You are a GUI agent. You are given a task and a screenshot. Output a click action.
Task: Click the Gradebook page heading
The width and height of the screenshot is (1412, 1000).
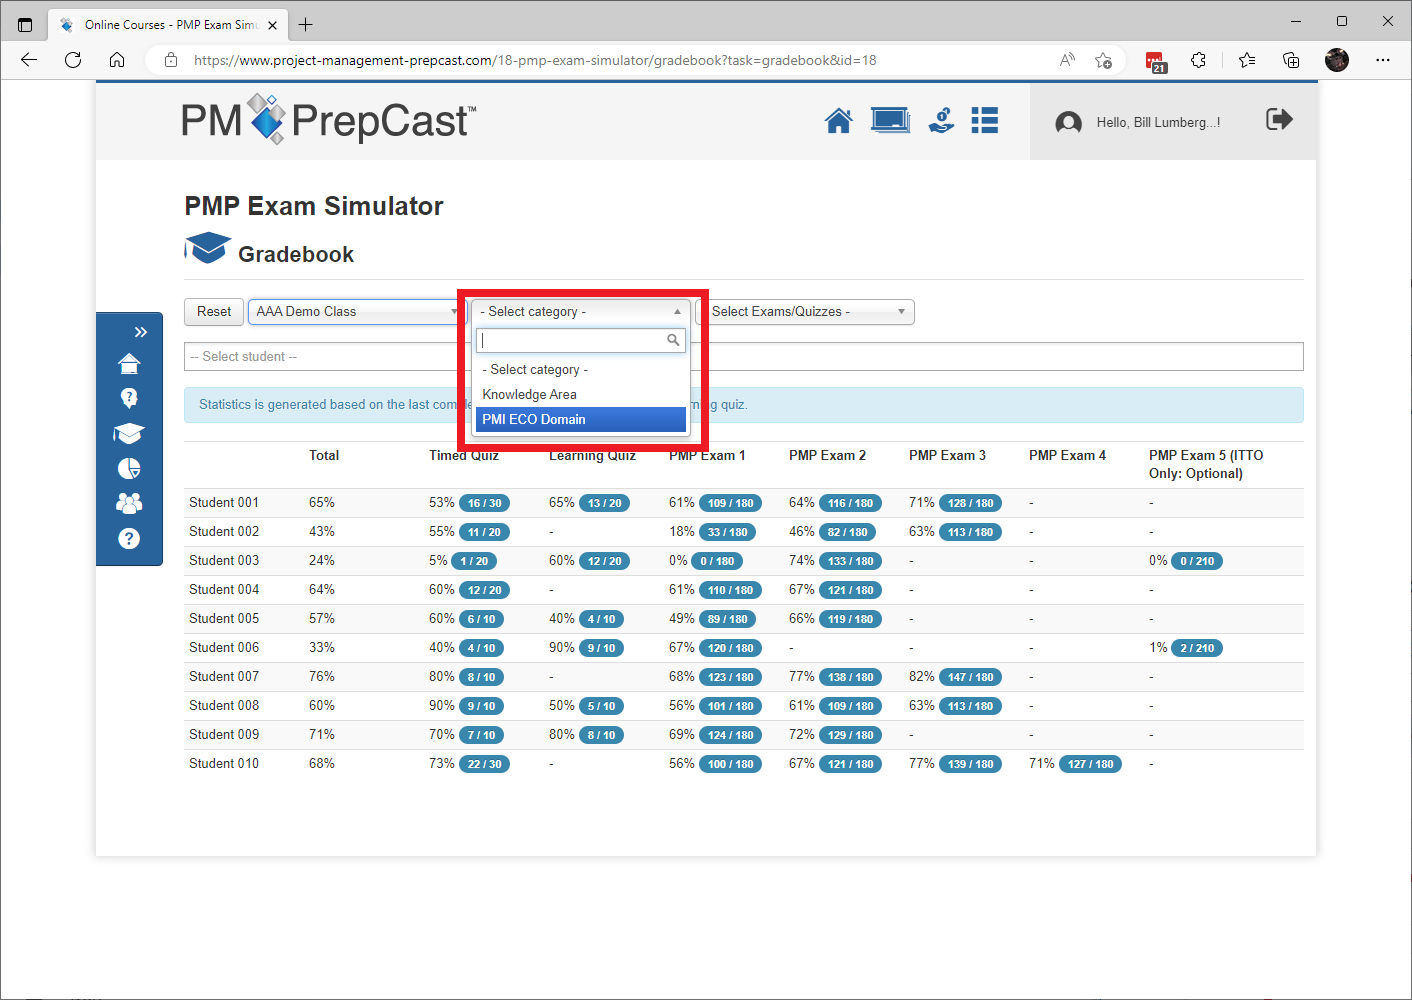pyautogui.click(x=296, y=254)
